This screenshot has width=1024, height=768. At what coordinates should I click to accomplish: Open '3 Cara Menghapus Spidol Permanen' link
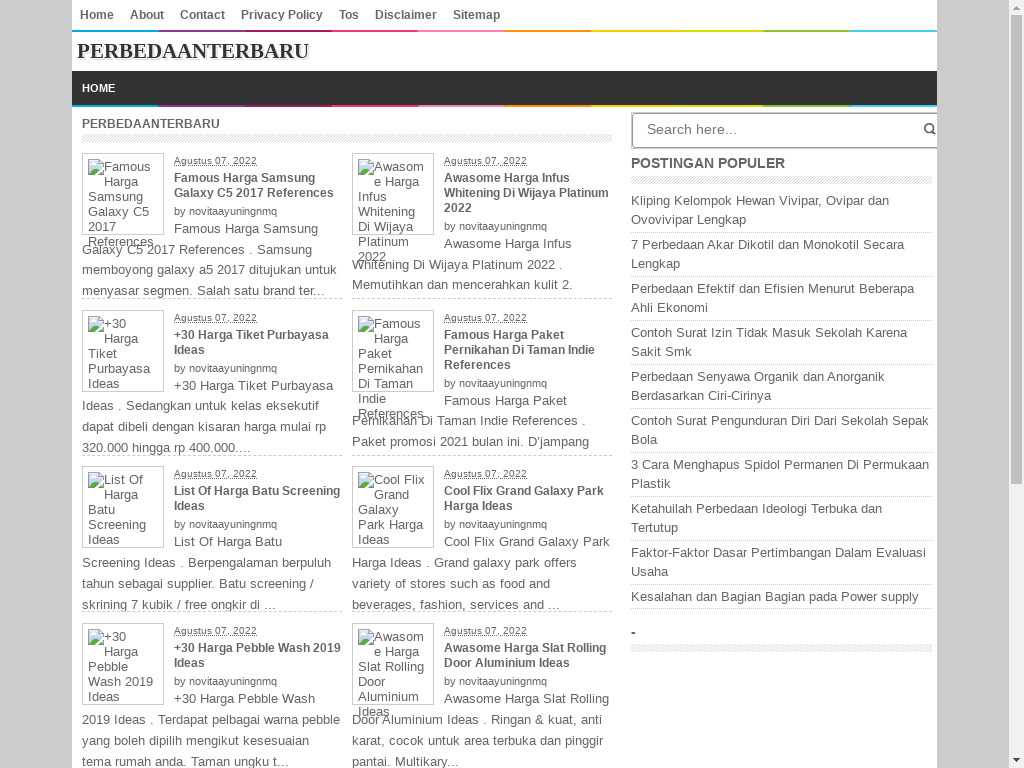pyautogui.click(x=780, y=474)
